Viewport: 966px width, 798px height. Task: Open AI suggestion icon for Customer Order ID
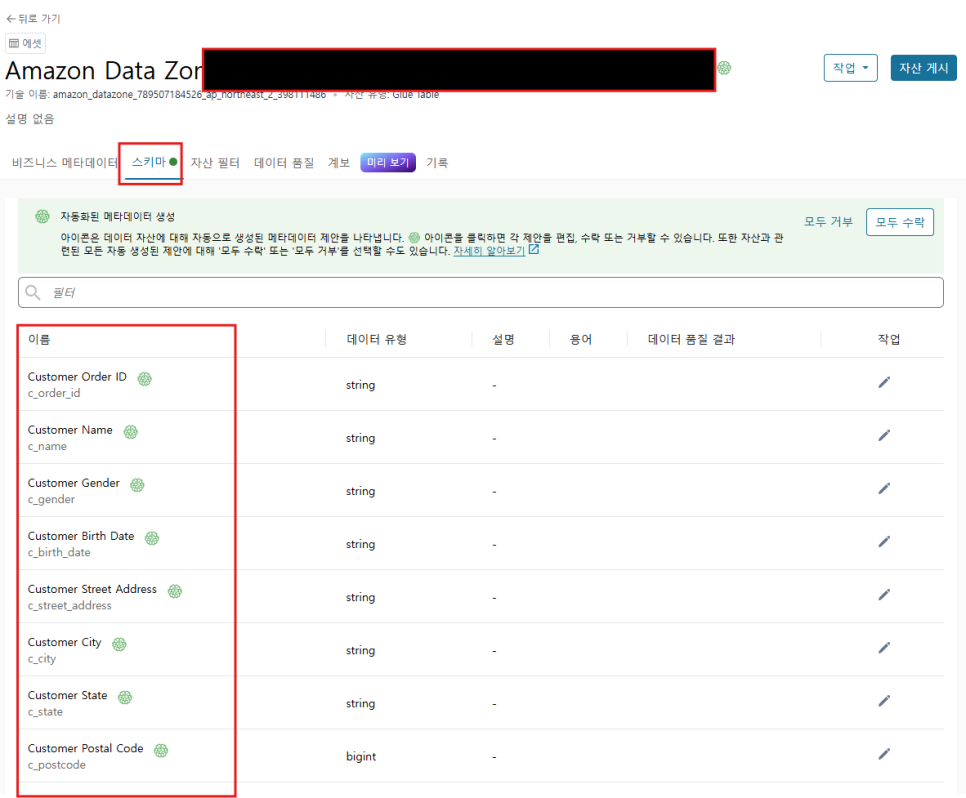pos(145,378)
